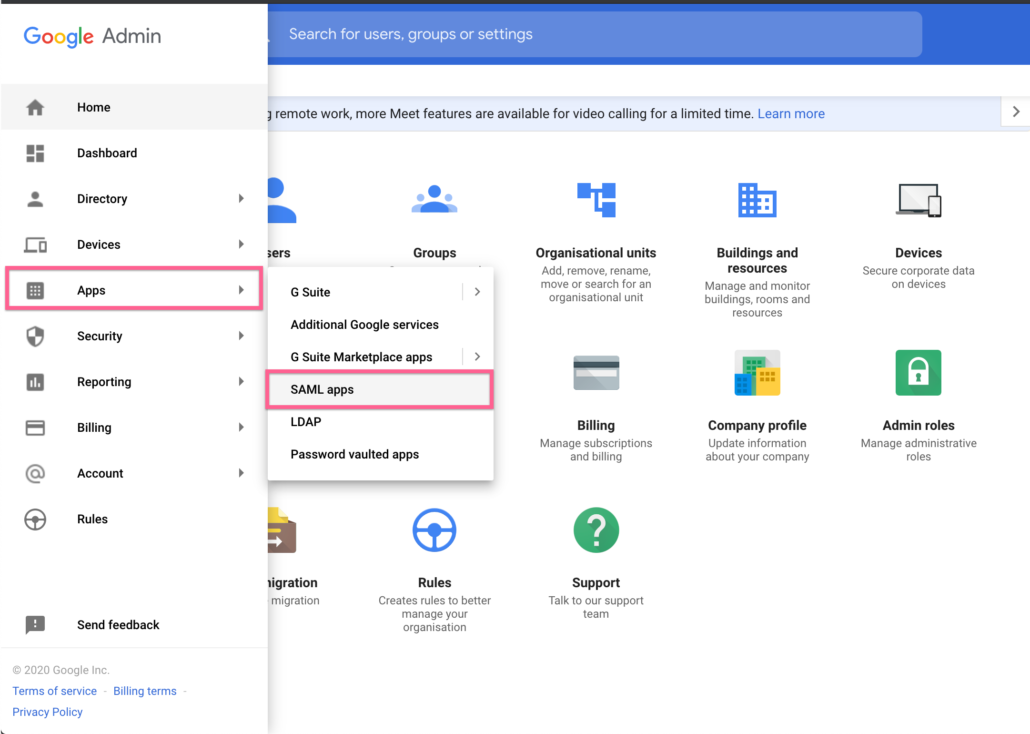Click the Apps grid icon
Image resolution: width=1030 pixels, height=734 pixels.
[35, 290]
